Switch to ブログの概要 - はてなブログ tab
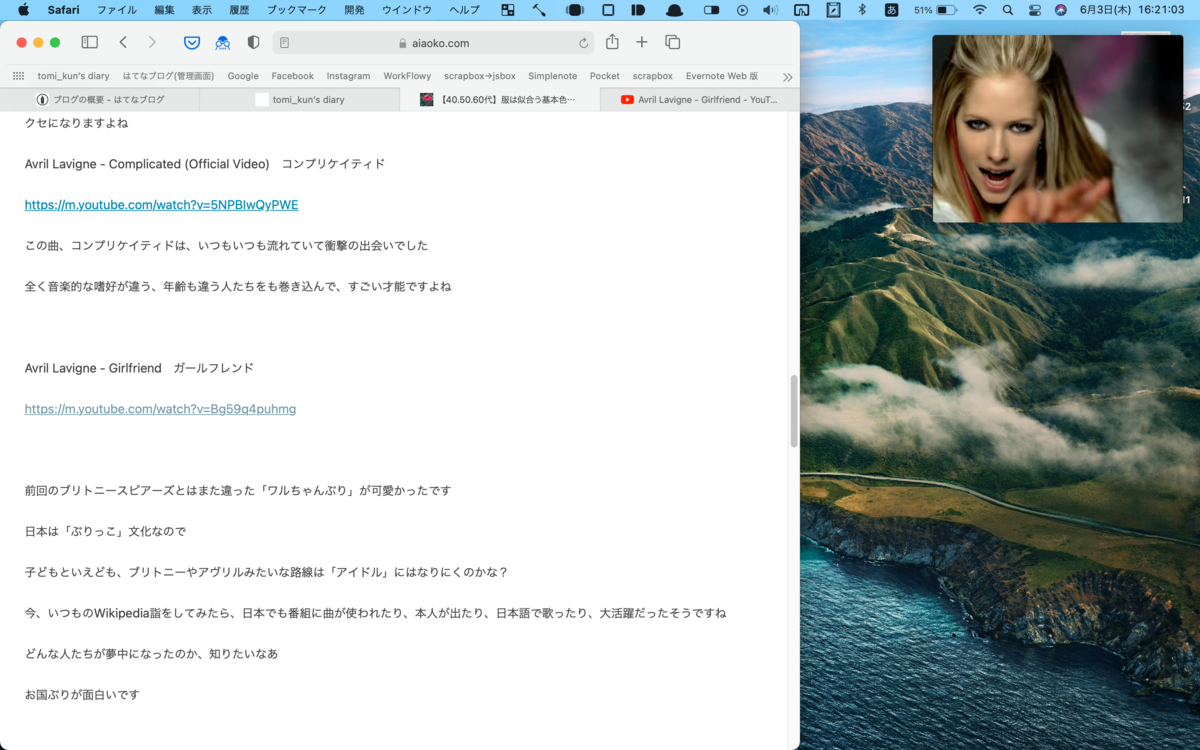 click(x=100, y=99)
